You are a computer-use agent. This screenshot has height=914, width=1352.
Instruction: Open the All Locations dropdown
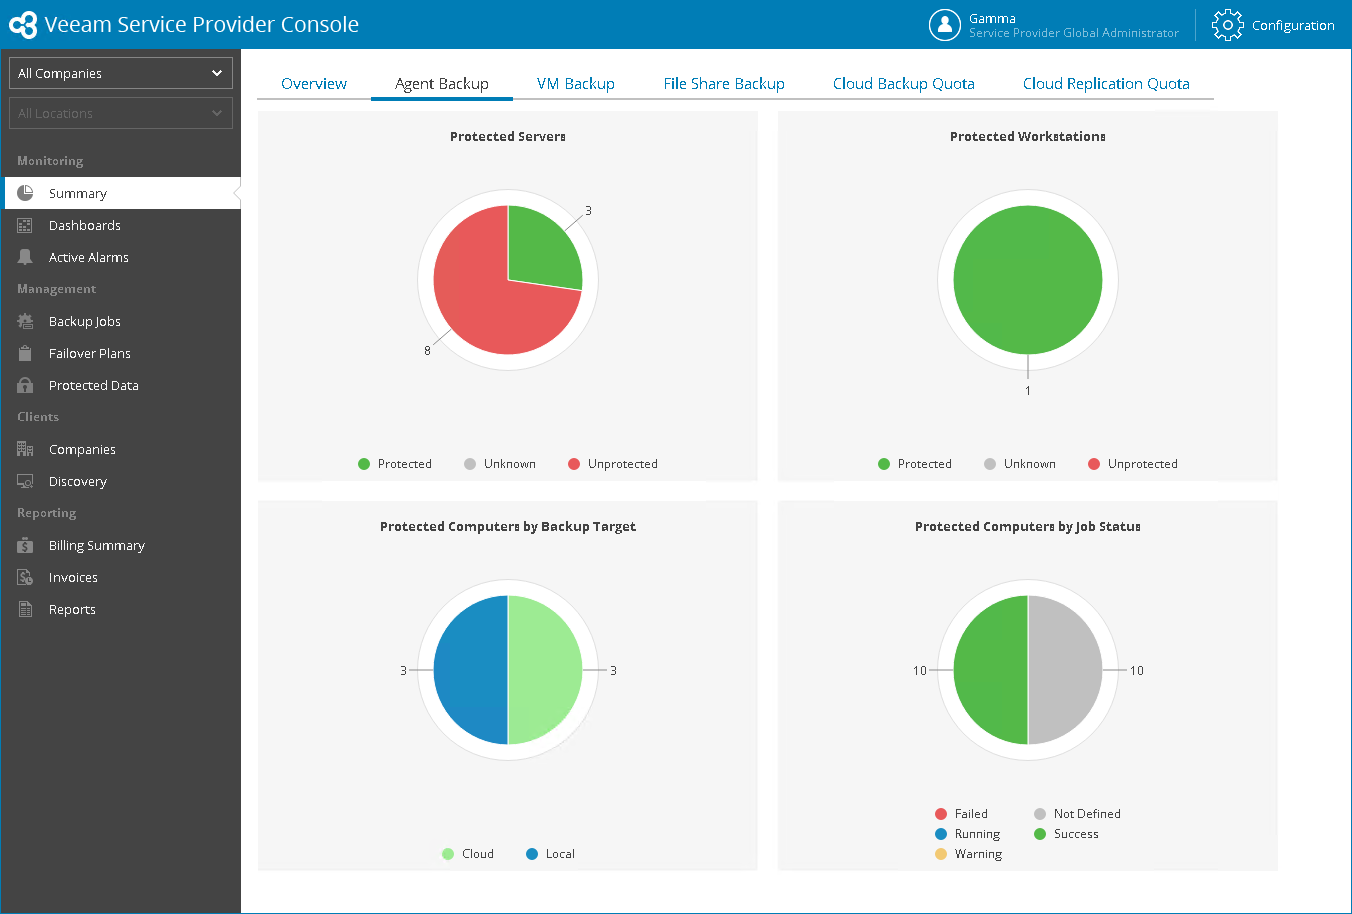[121, 113]
